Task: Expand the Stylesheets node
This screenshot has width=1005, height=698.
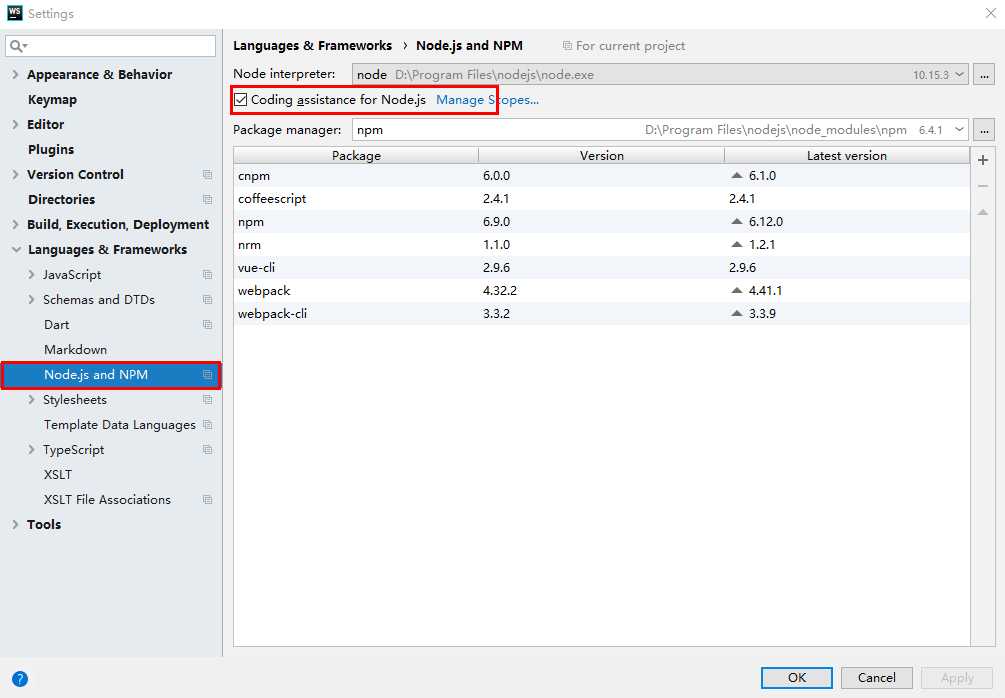Action: pos(31,399)
